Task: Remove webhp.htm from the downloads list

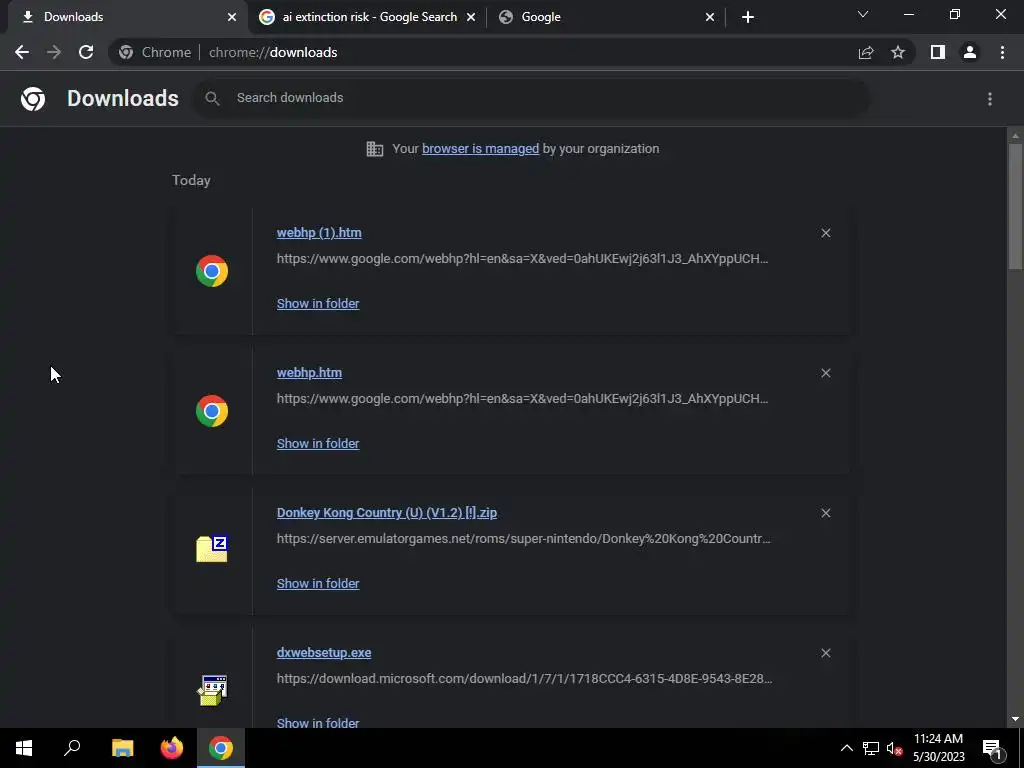Action: click(825, 373)
